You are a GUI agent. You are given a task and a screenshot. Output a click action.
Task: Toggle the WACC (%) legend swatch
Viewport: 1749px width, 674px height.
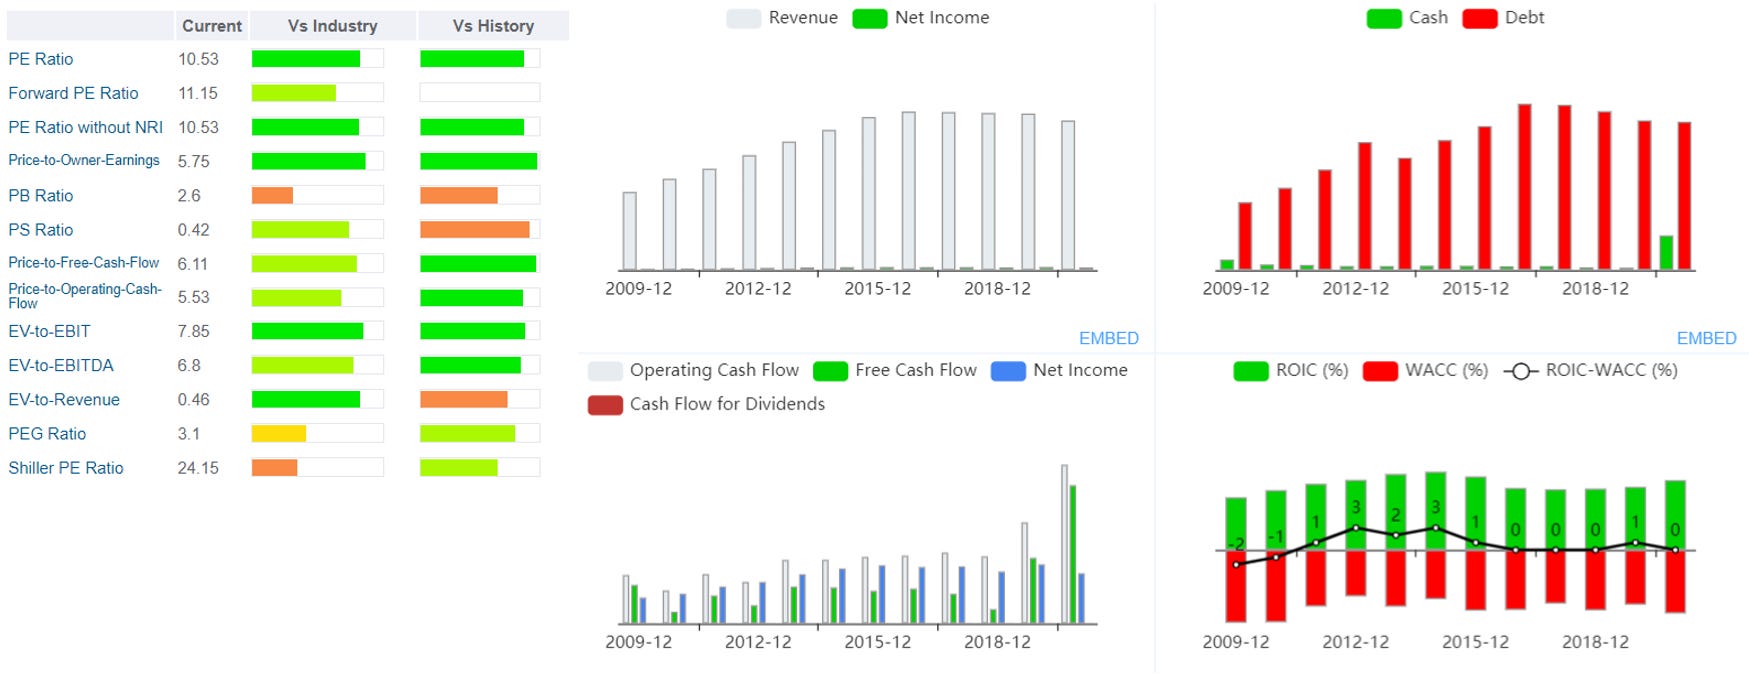click(1380, 371)
